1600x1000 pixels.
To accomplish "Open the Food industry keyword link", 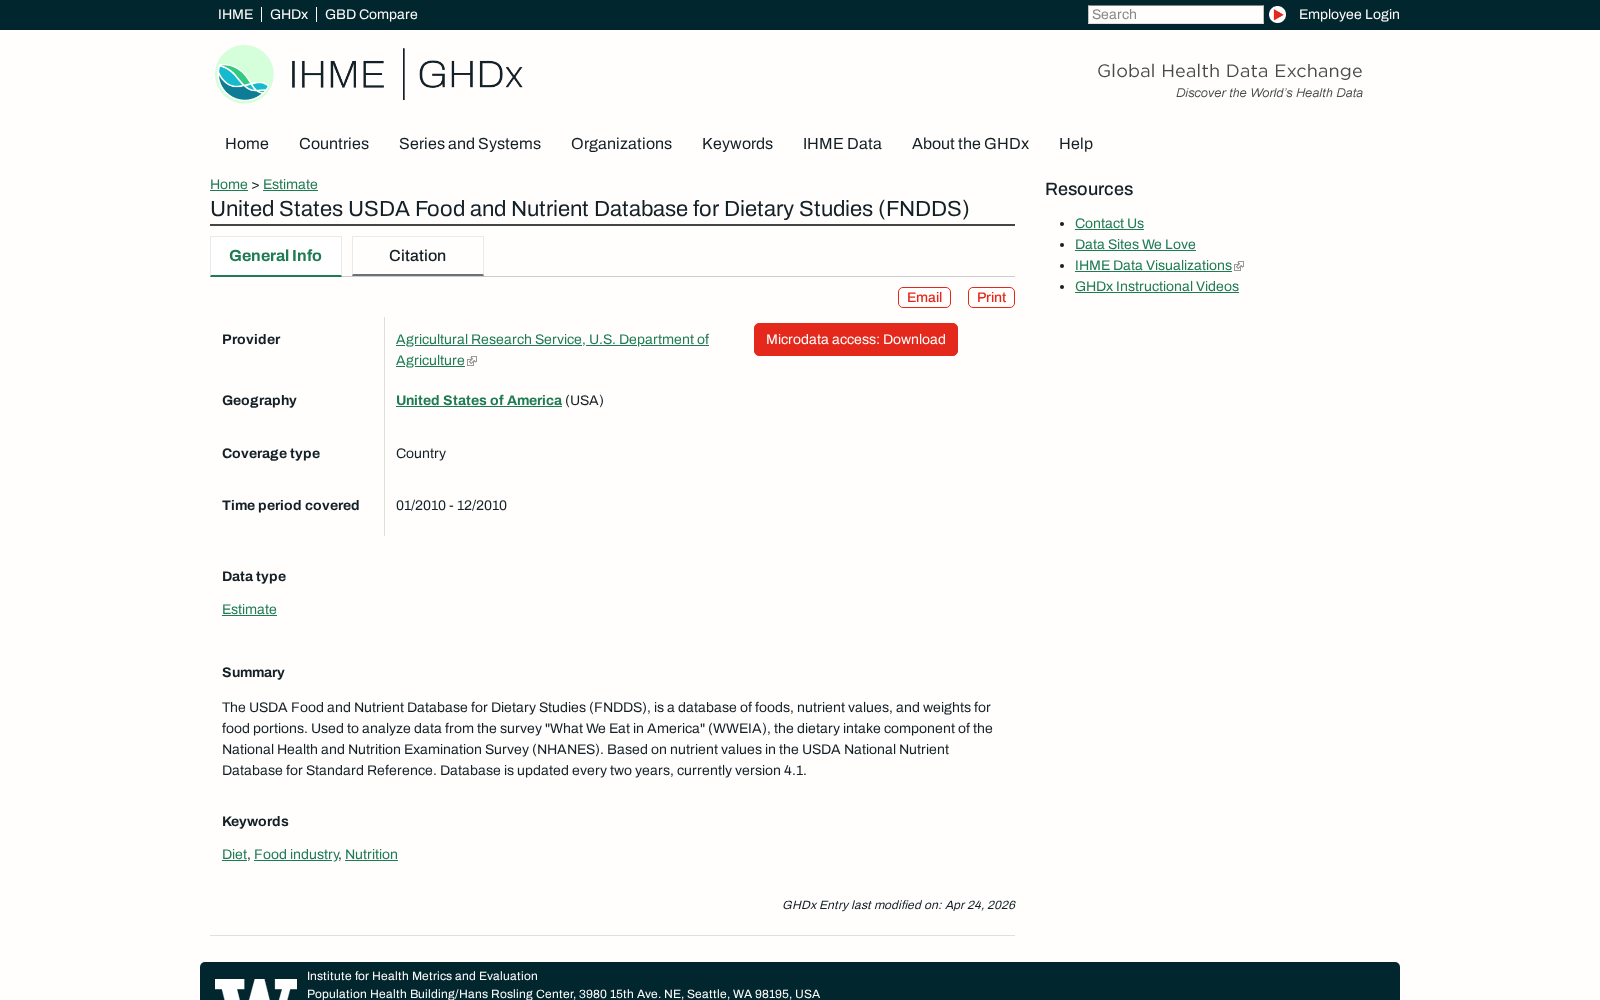I will point(296,854).
